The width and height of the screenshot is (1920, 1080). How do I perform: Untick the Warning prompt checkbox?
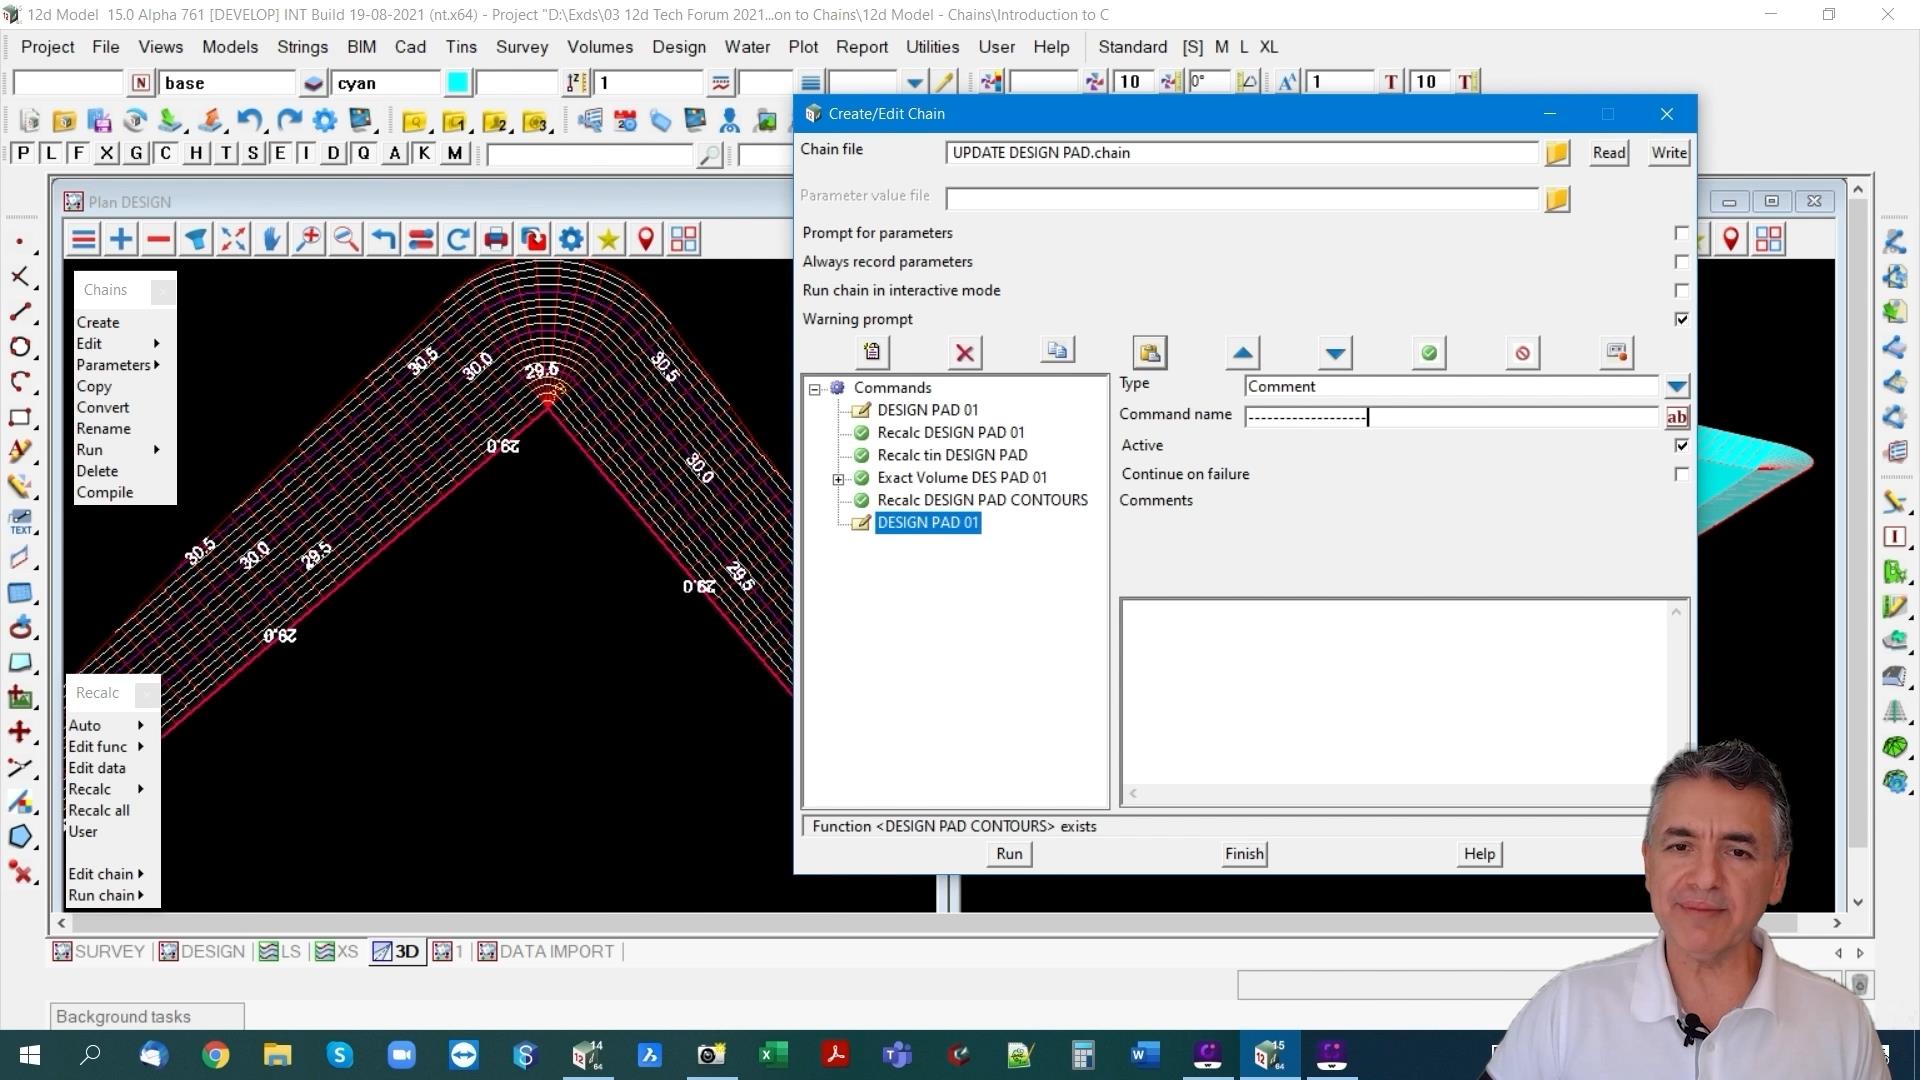pos(1681,319)
